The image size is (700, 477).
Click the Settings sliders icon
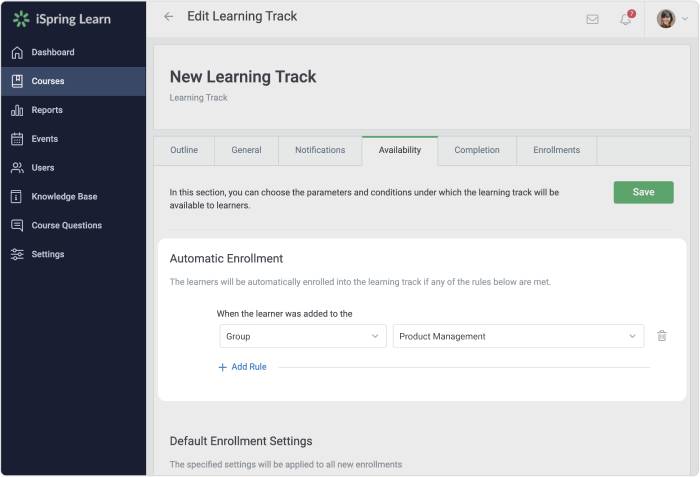(17, 254)
